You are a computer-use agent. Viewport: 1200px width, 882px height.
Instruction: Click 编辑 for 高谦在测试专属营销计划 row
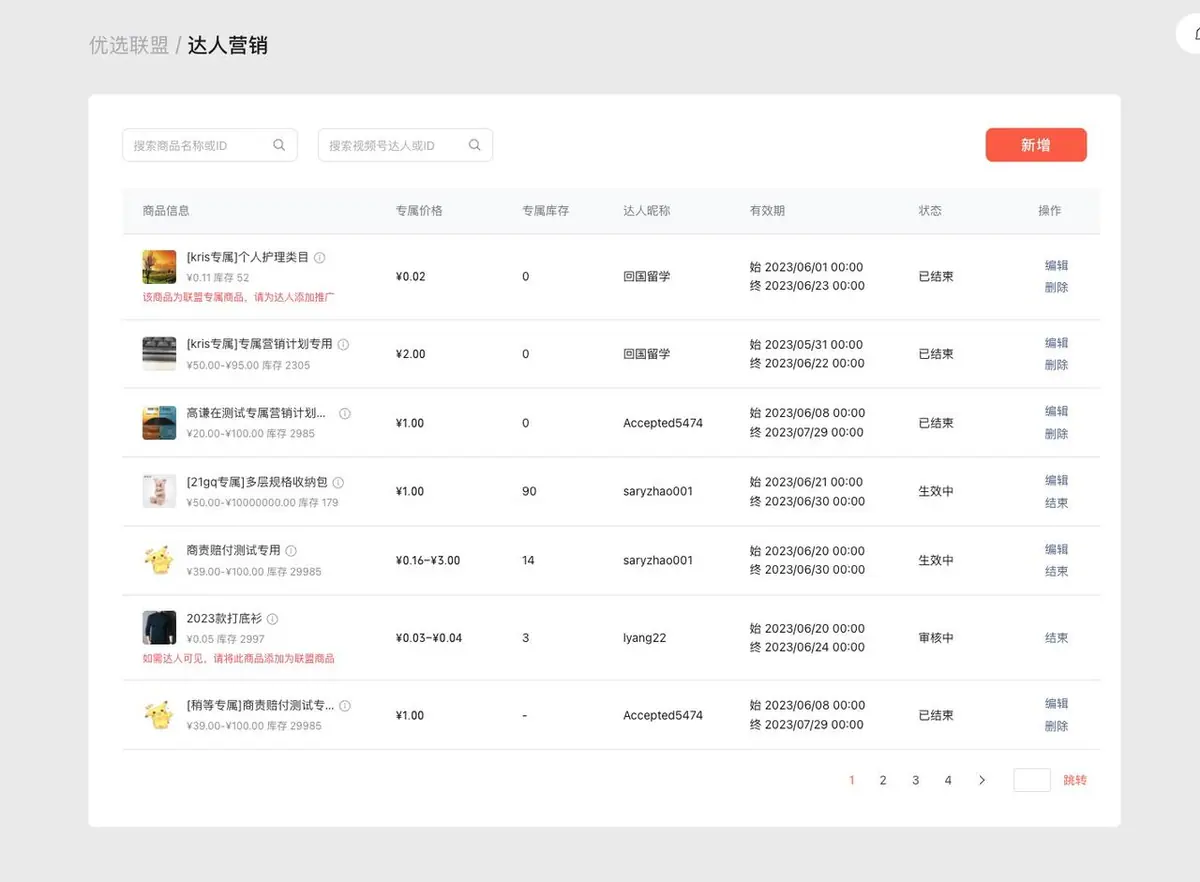(1056, 411)
